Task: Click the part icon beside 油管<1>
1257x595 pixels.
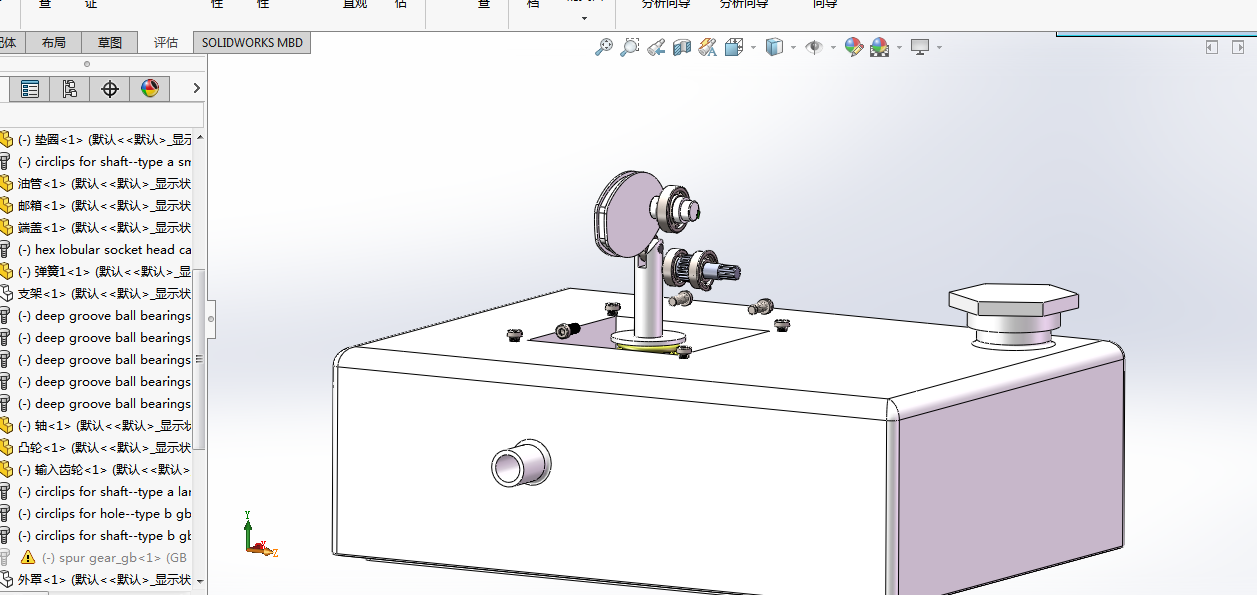Action: click(x=6, y=184)
